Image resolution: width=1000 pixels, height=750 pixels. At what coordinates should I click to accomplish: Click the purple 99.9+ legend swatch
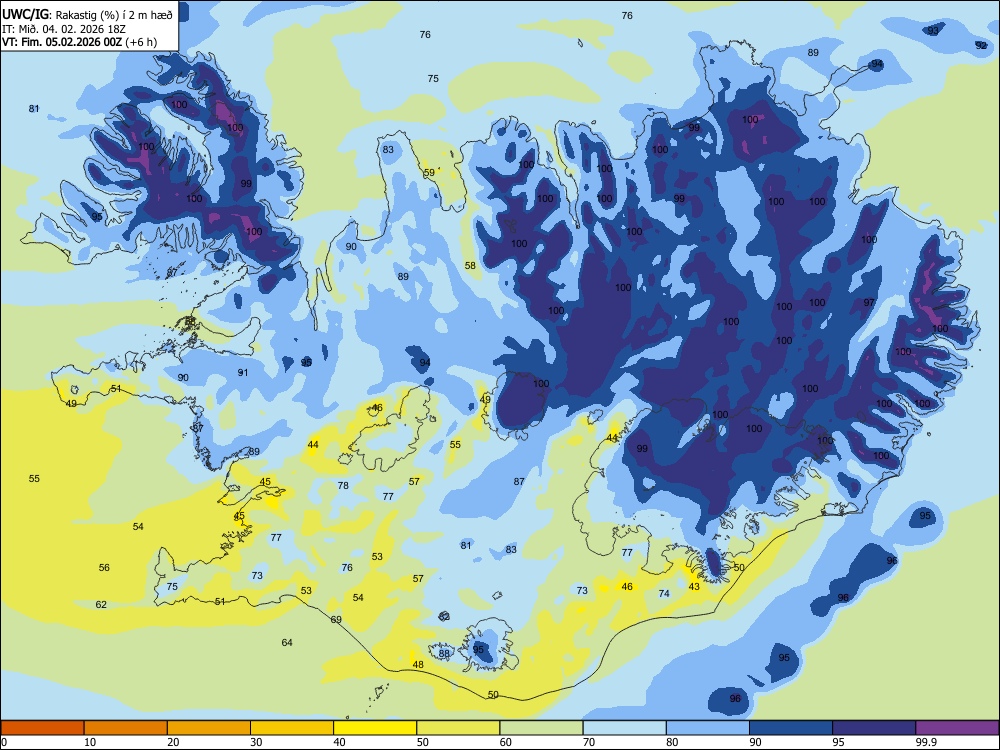957,728
